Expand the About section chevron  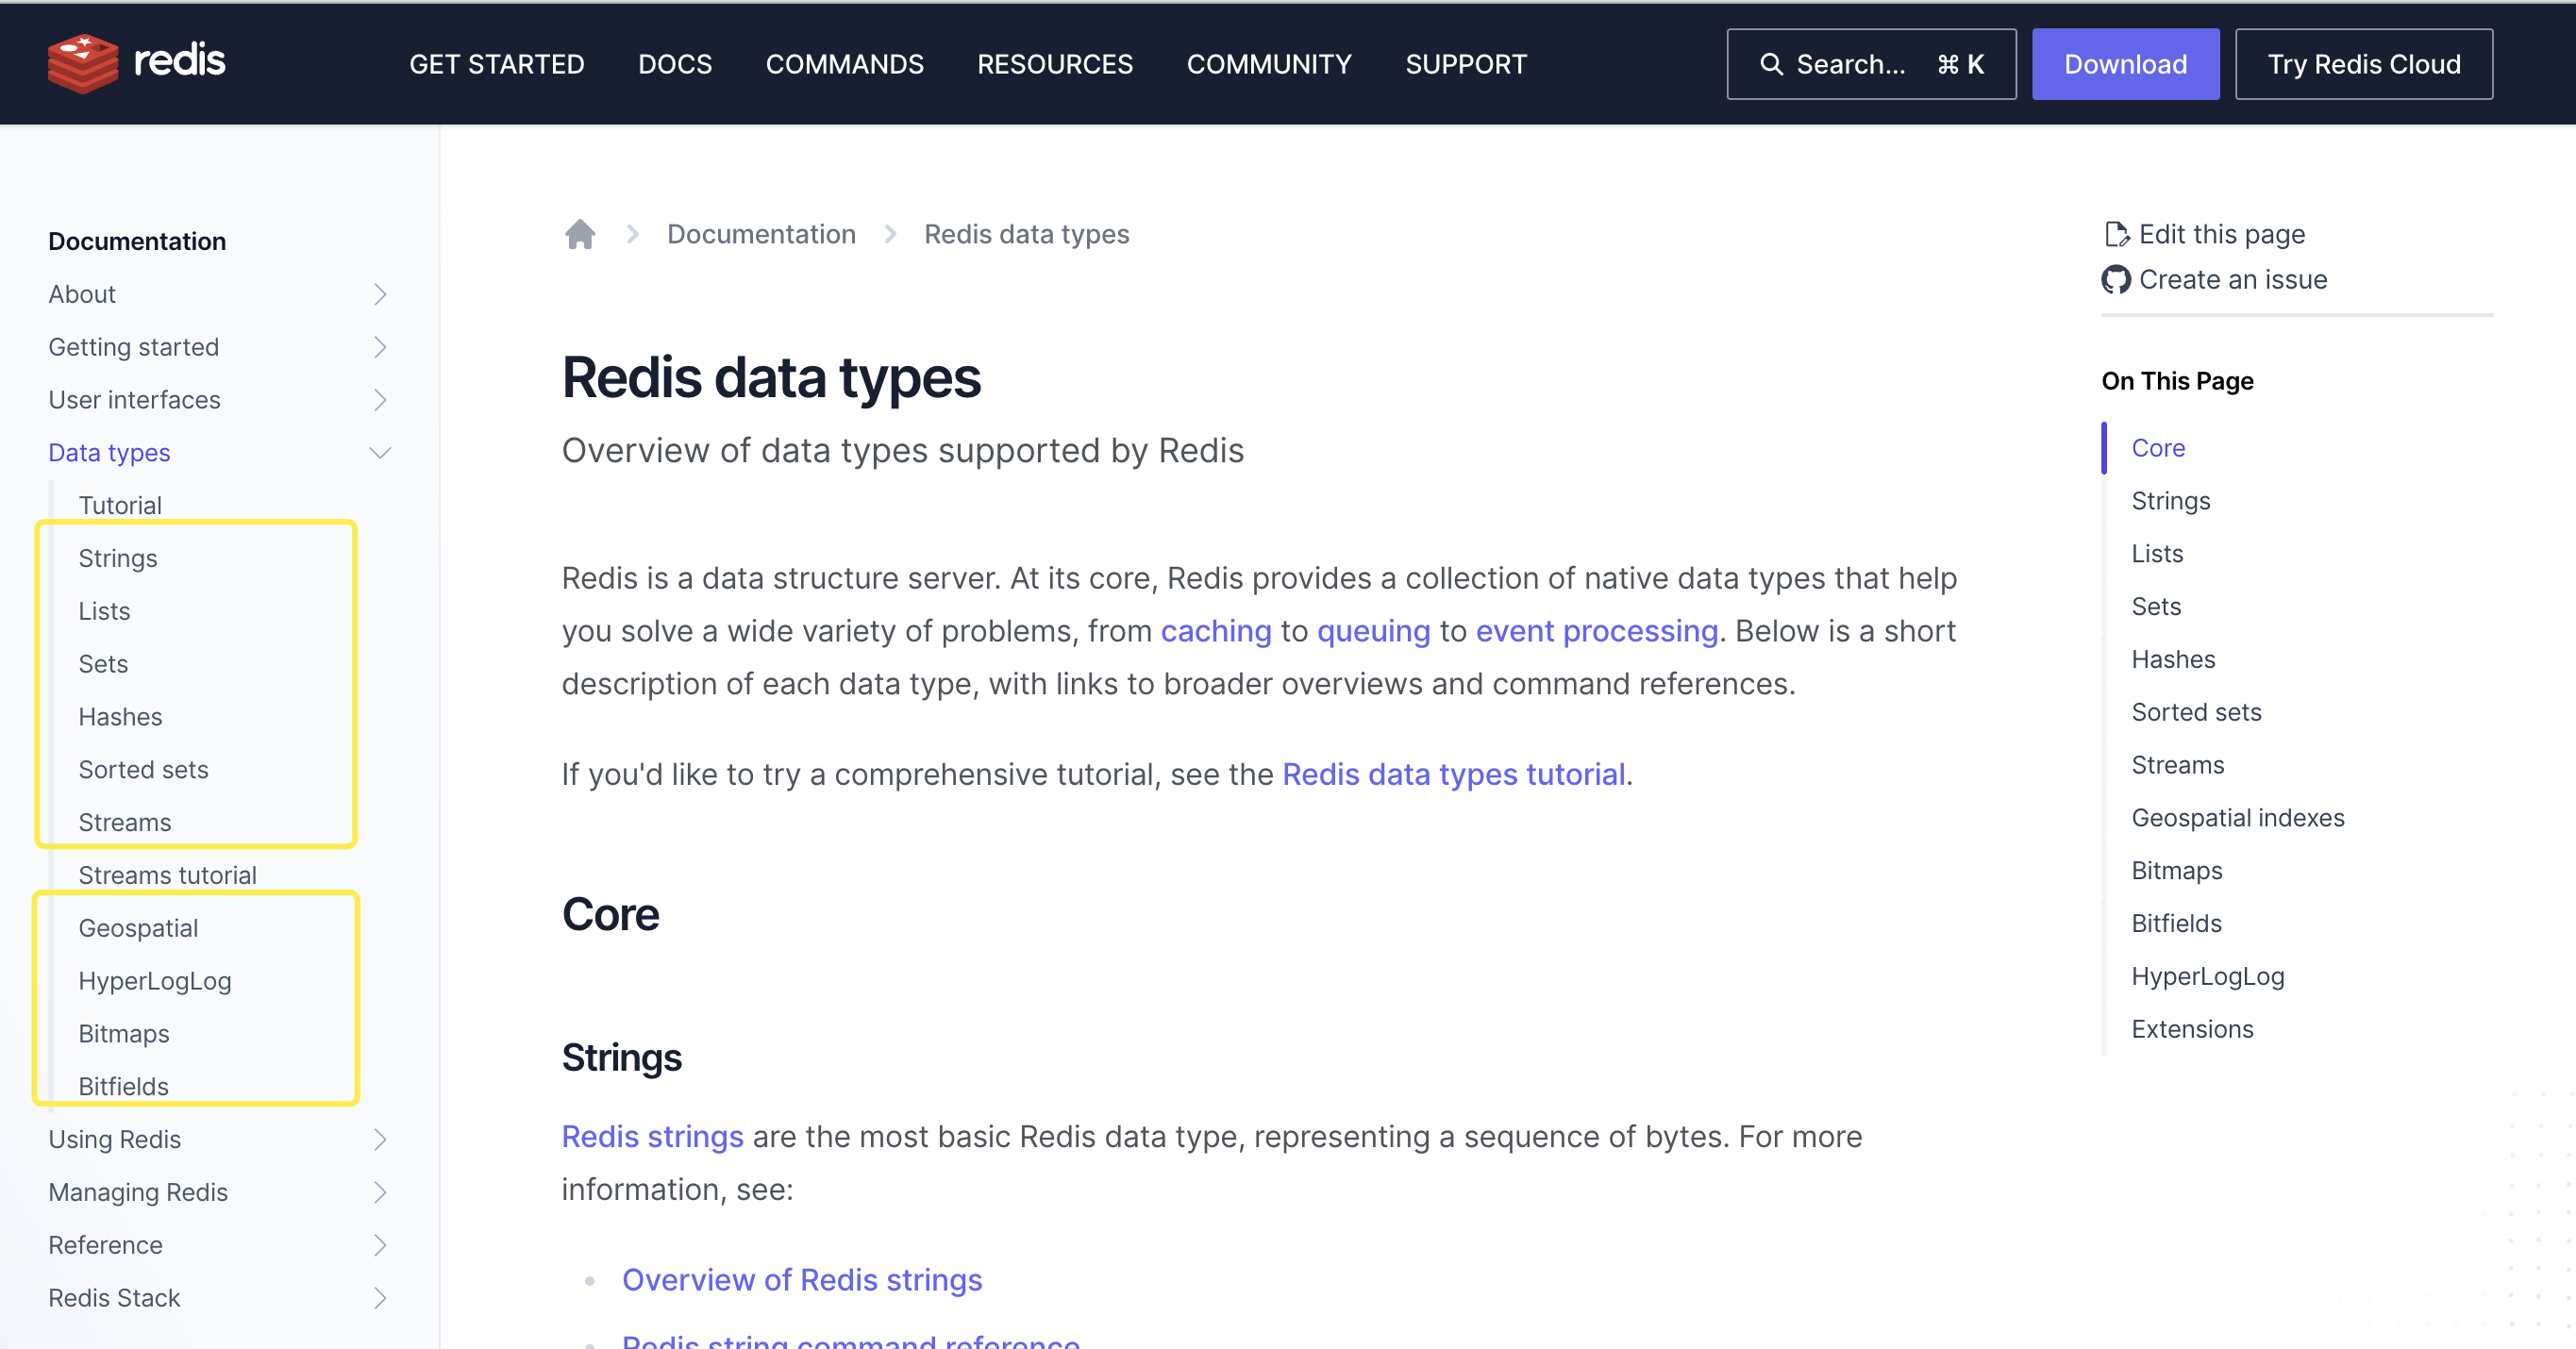click(380, 294)
